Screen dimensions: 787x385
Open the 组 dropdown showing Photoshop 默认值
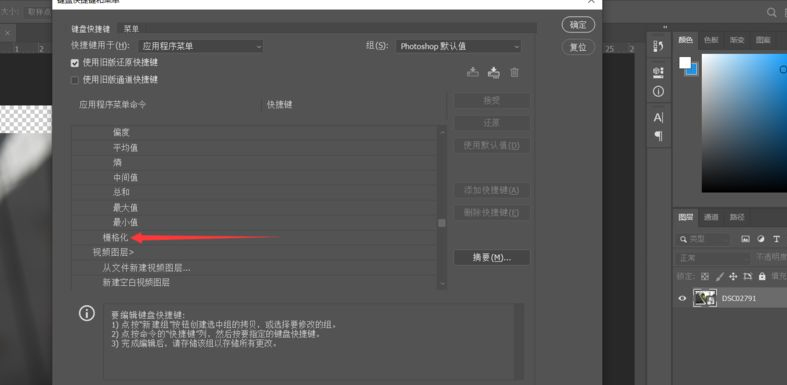coord(458,46)
